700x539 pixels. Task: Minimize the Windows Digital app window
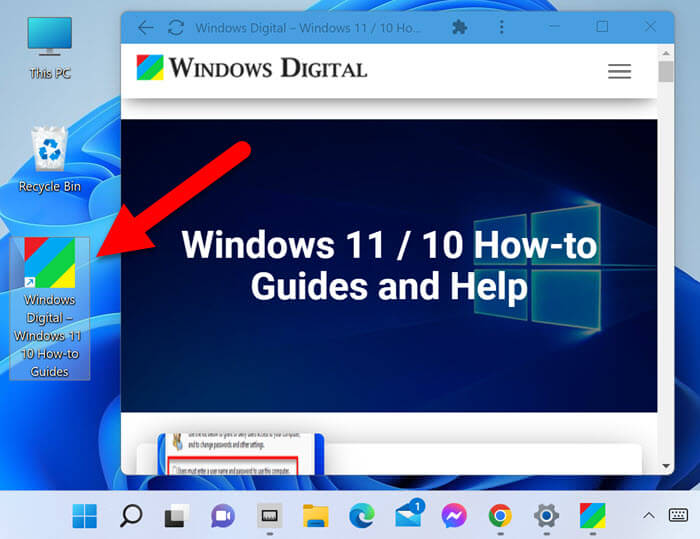554,27
